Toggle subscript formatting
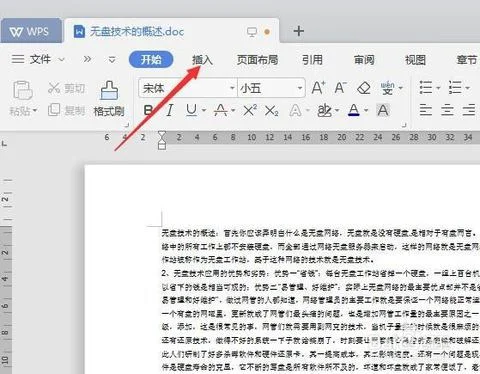Image resolution: width=480 pixels, height=374 pixels. [272, 111]
